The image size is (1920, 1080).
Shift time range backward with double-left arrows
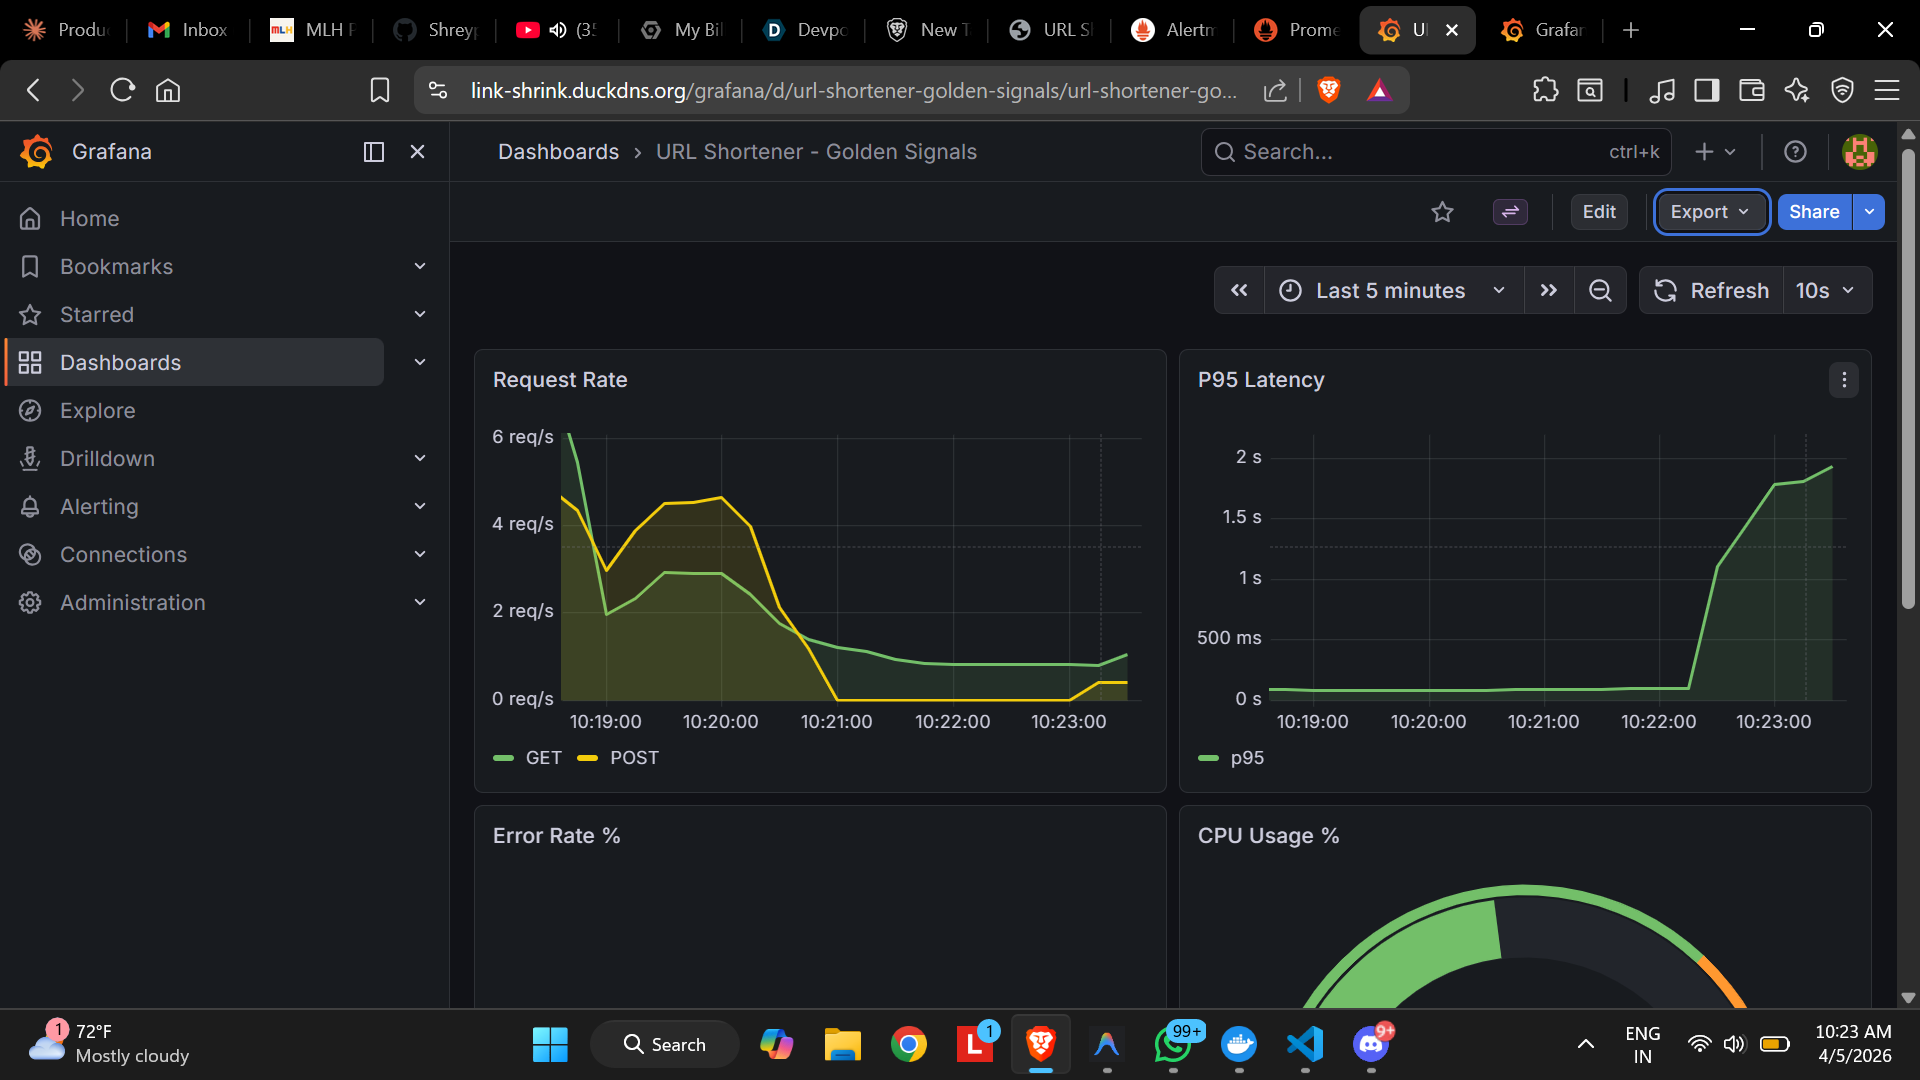(x=1239, y=291)
